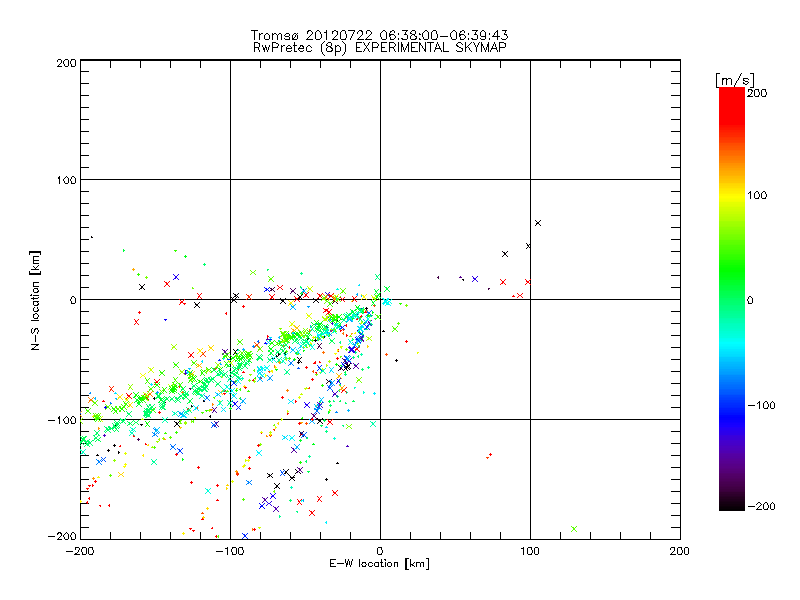Click the 'RwPretec (8p) EXPERIMENTAL SKYMAP' subtitle
Screen dimensions: 800x600
[x=379, y=47]
